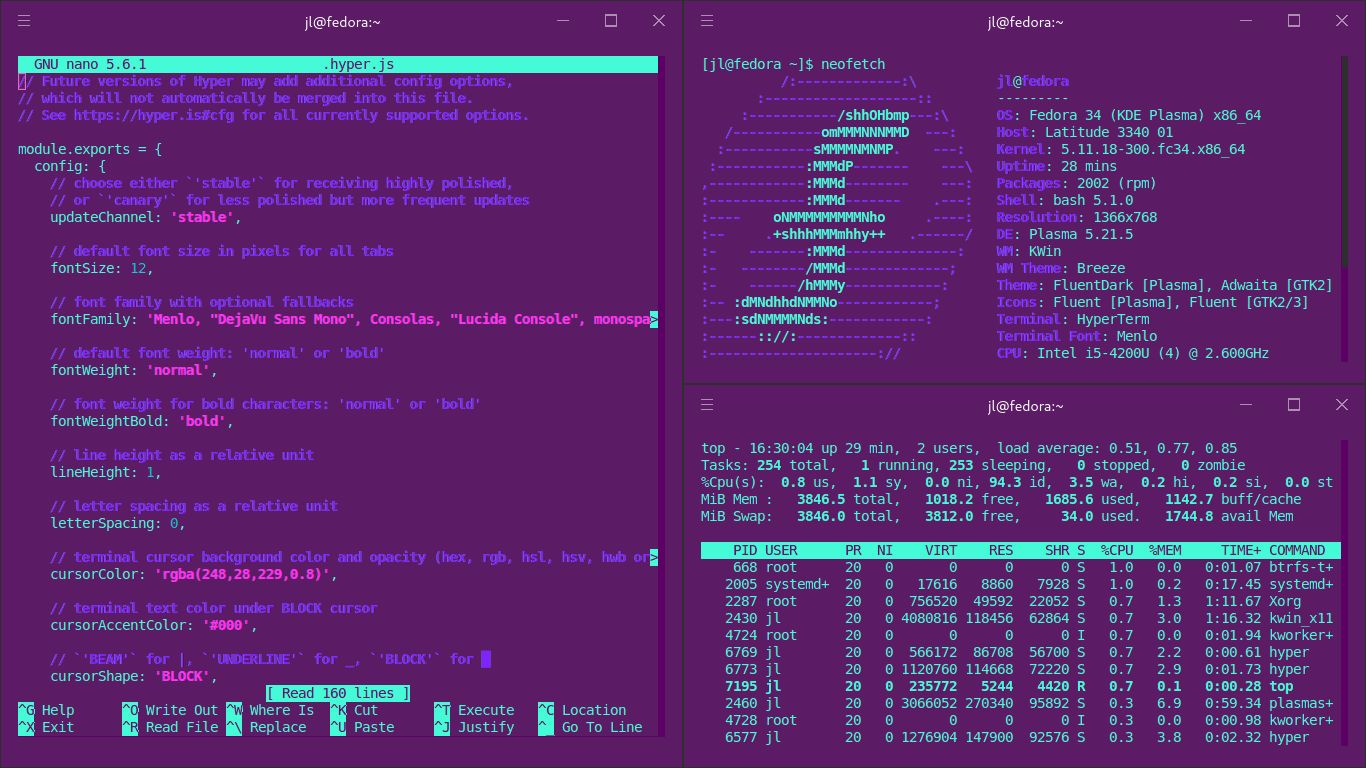This screenshot has width=1366, height=768.
Task: Click Read File in nano's shortcut bar
Action: pos(175,727)
